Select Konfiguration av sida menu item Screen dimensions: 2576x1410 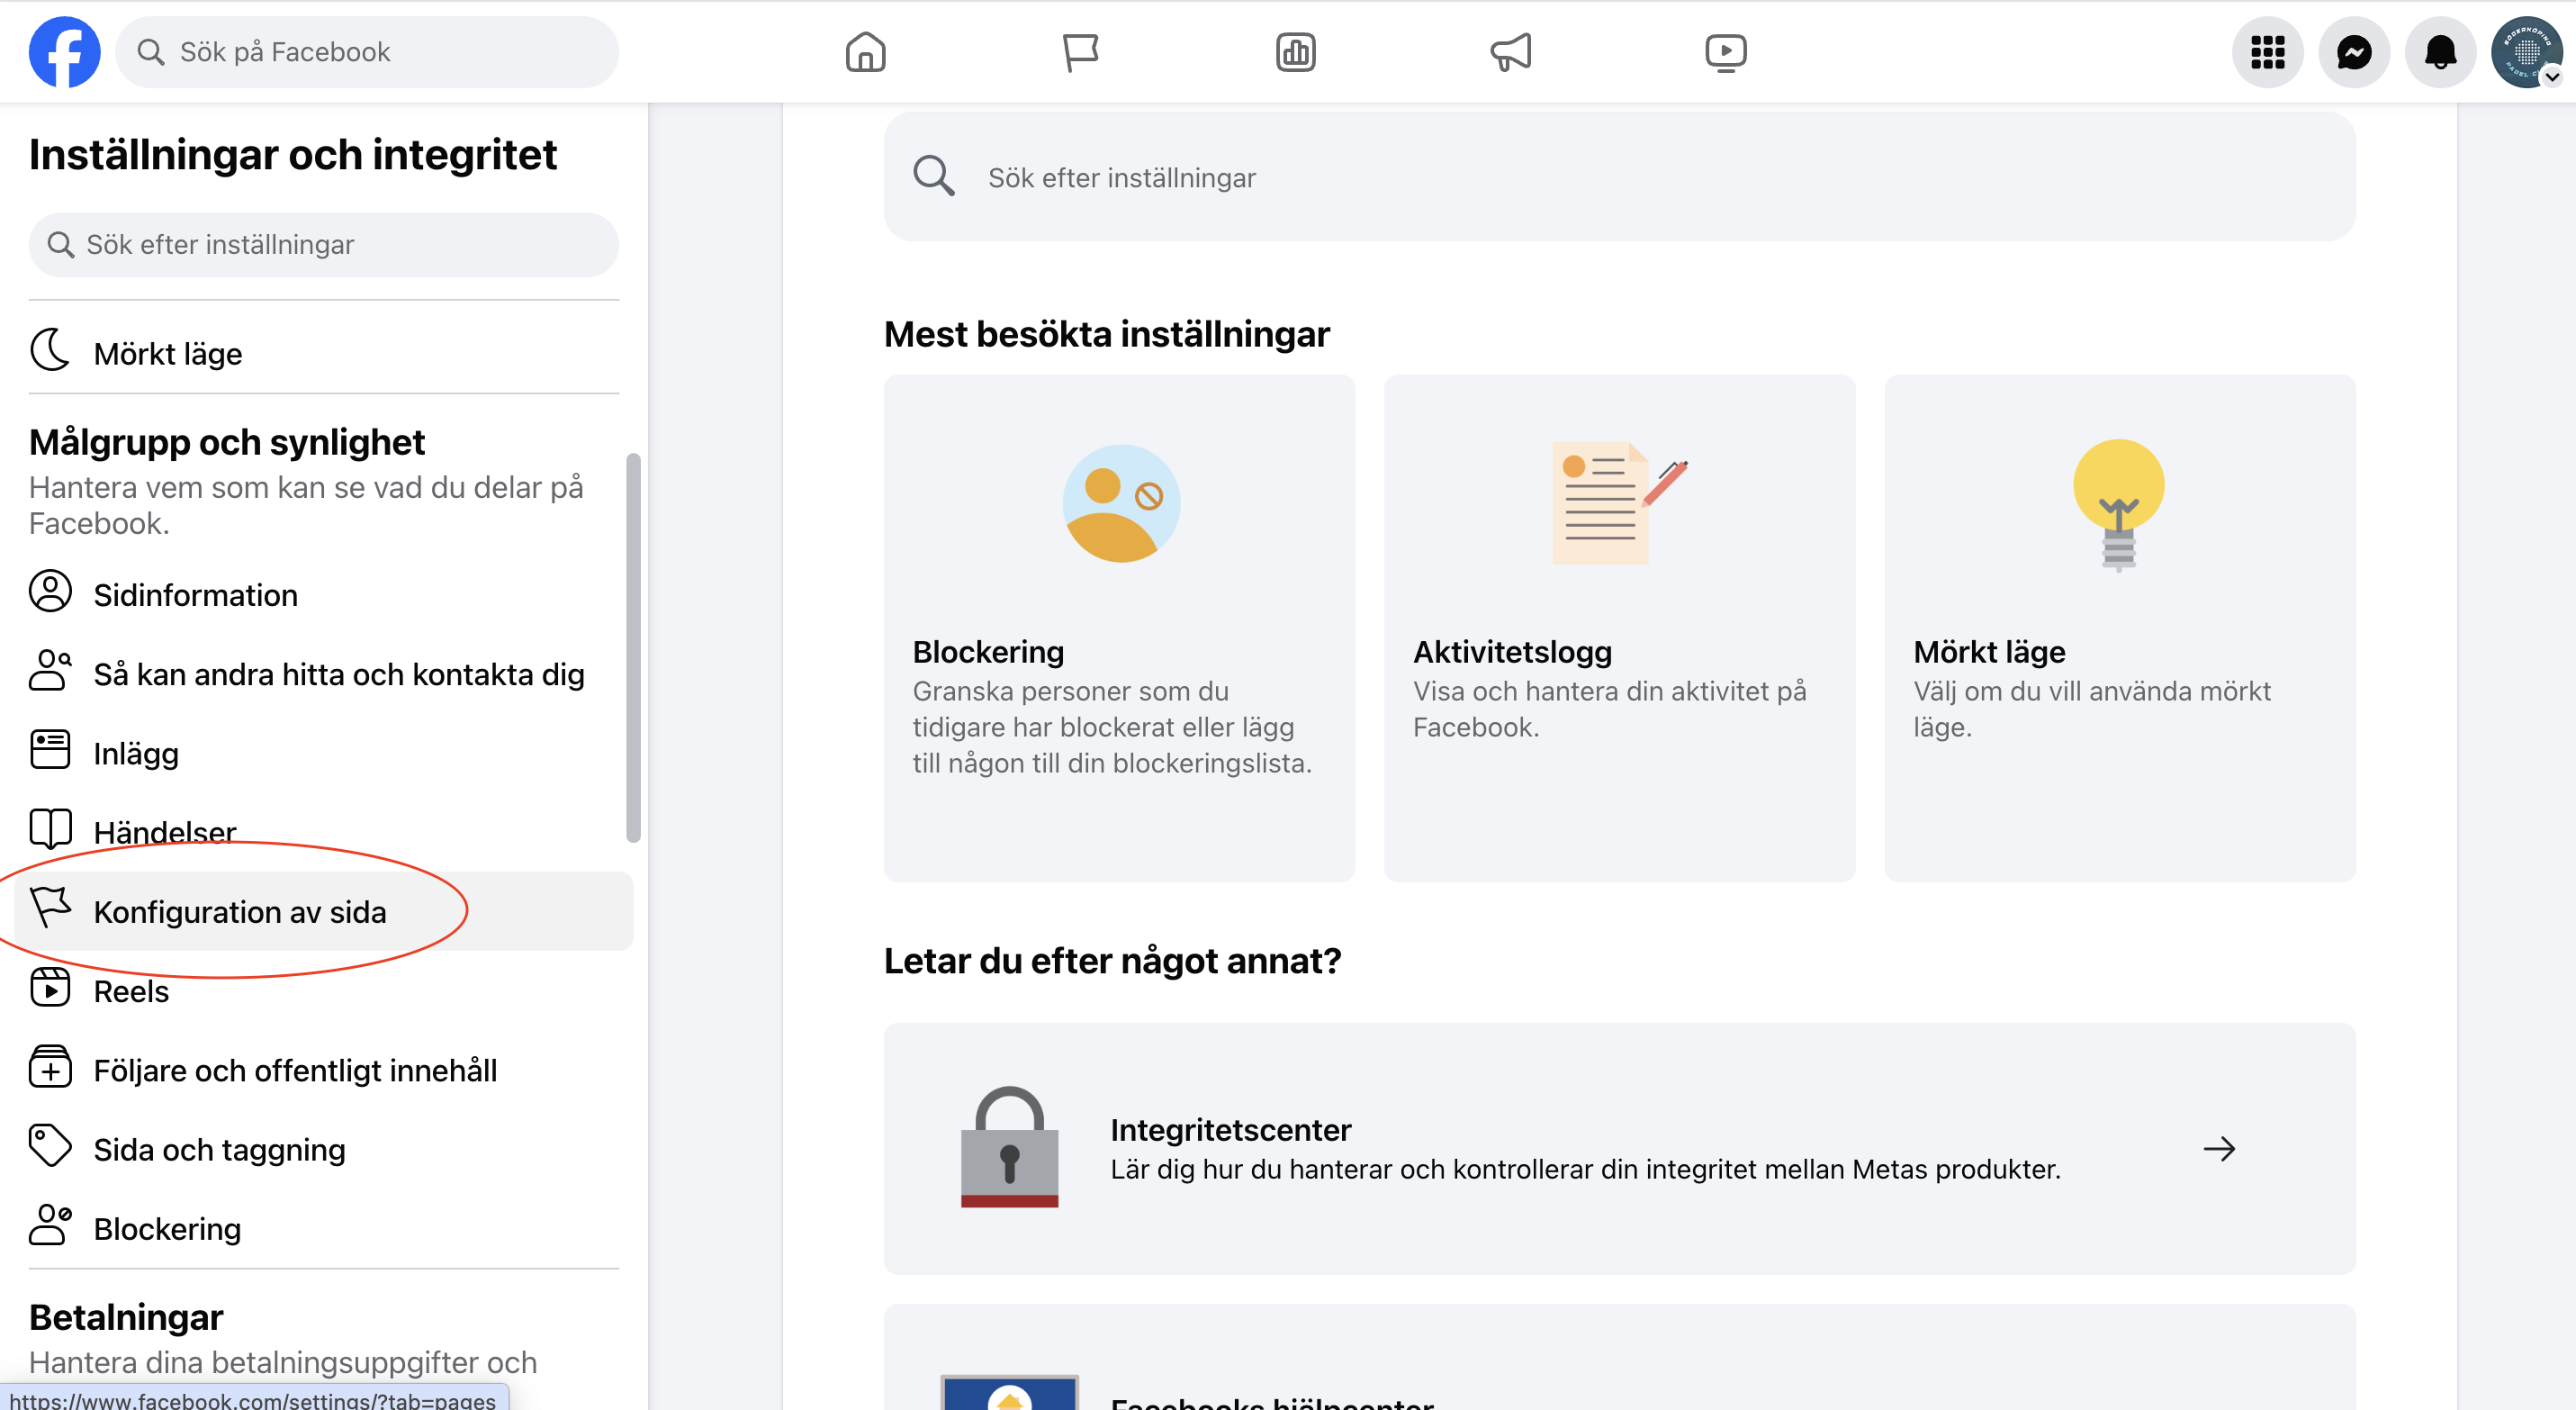[x=239, y=911]
